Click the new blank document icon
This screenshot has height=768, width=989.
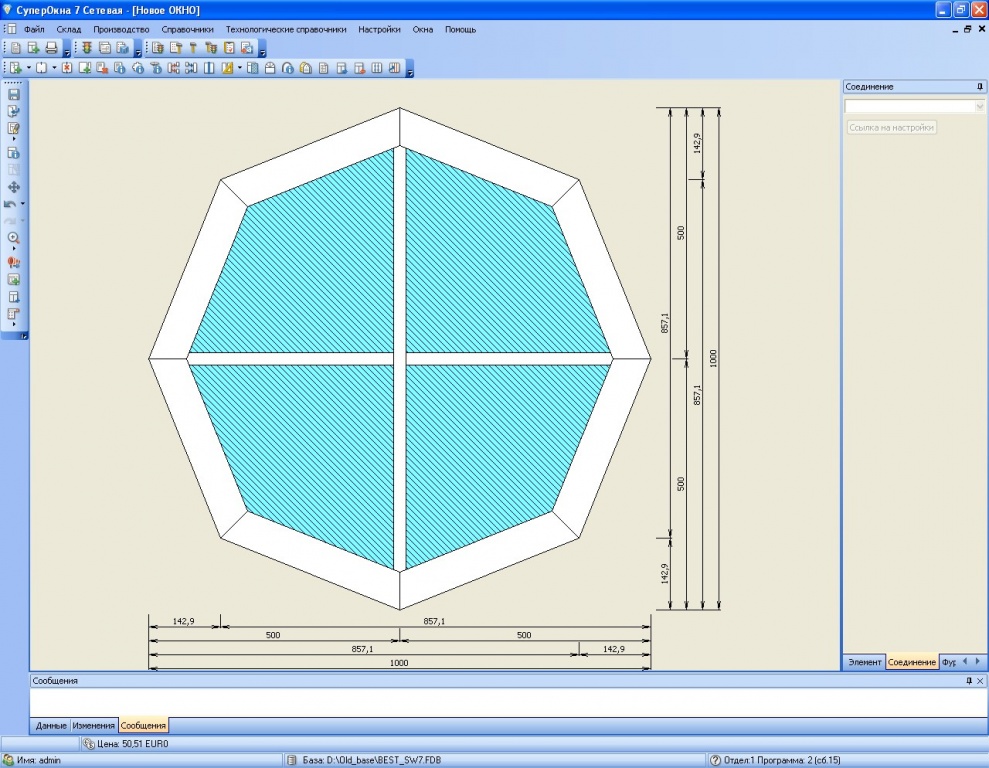pos(15,48)
